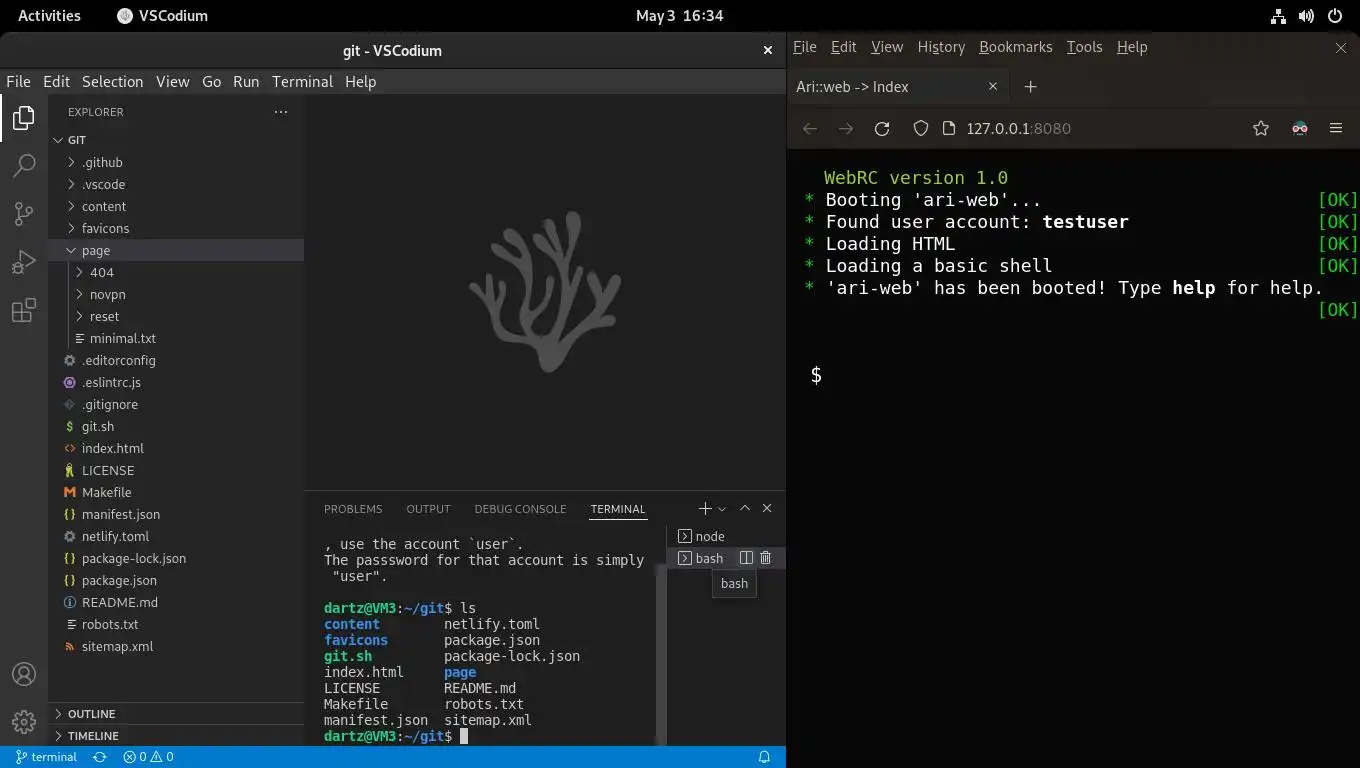Open the Run menu in VSCodium
The image size is (1360, 768).
[246, 82]
